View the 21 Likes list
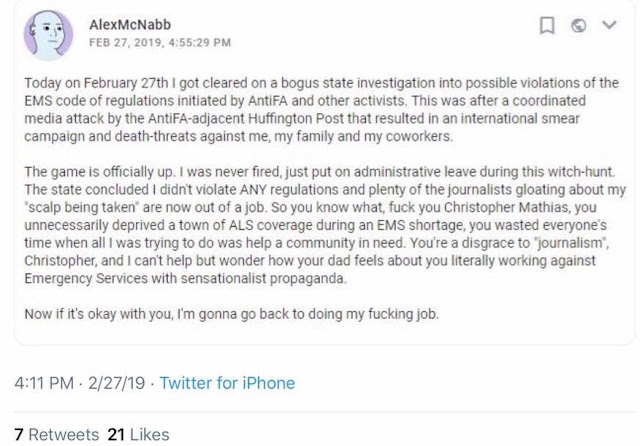The width and height of the screenshot is (640, 446). tap(138, 435)
